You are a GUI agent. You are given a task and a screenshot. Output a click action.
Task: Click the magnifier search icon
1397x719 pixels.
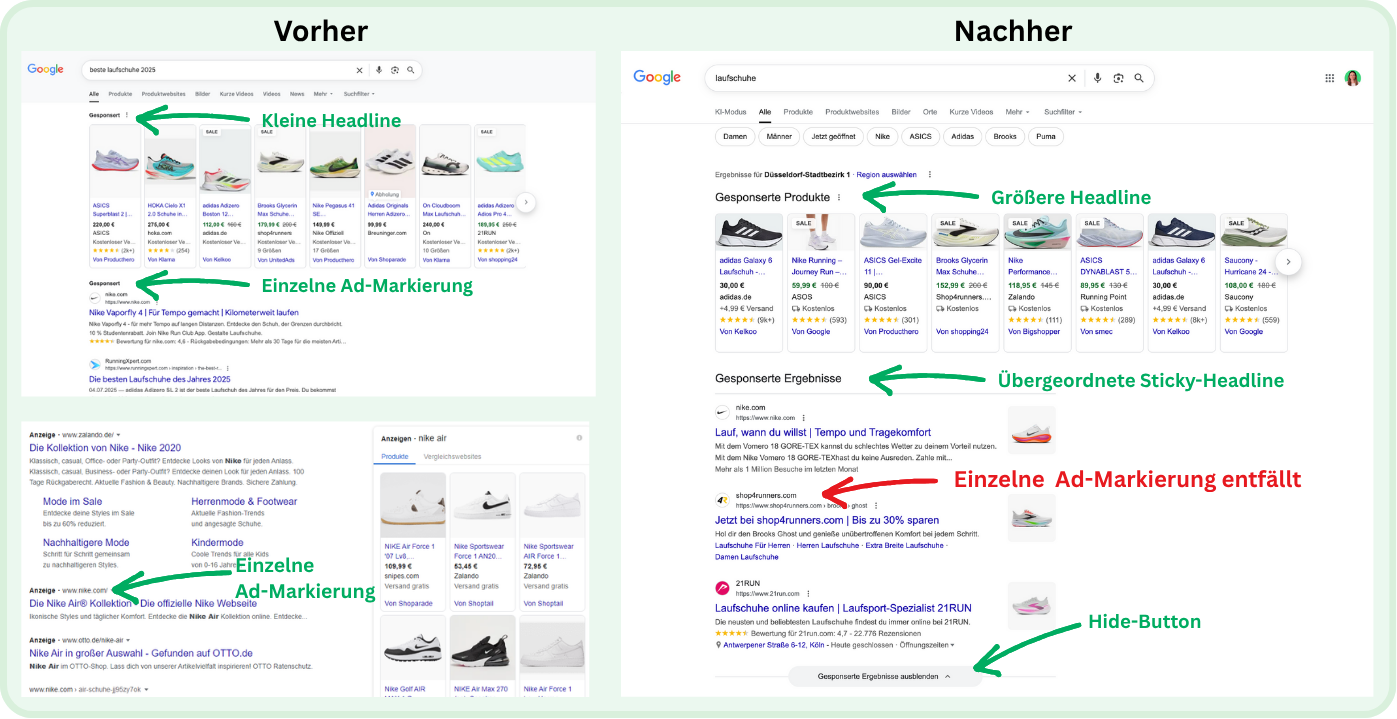1138,78
